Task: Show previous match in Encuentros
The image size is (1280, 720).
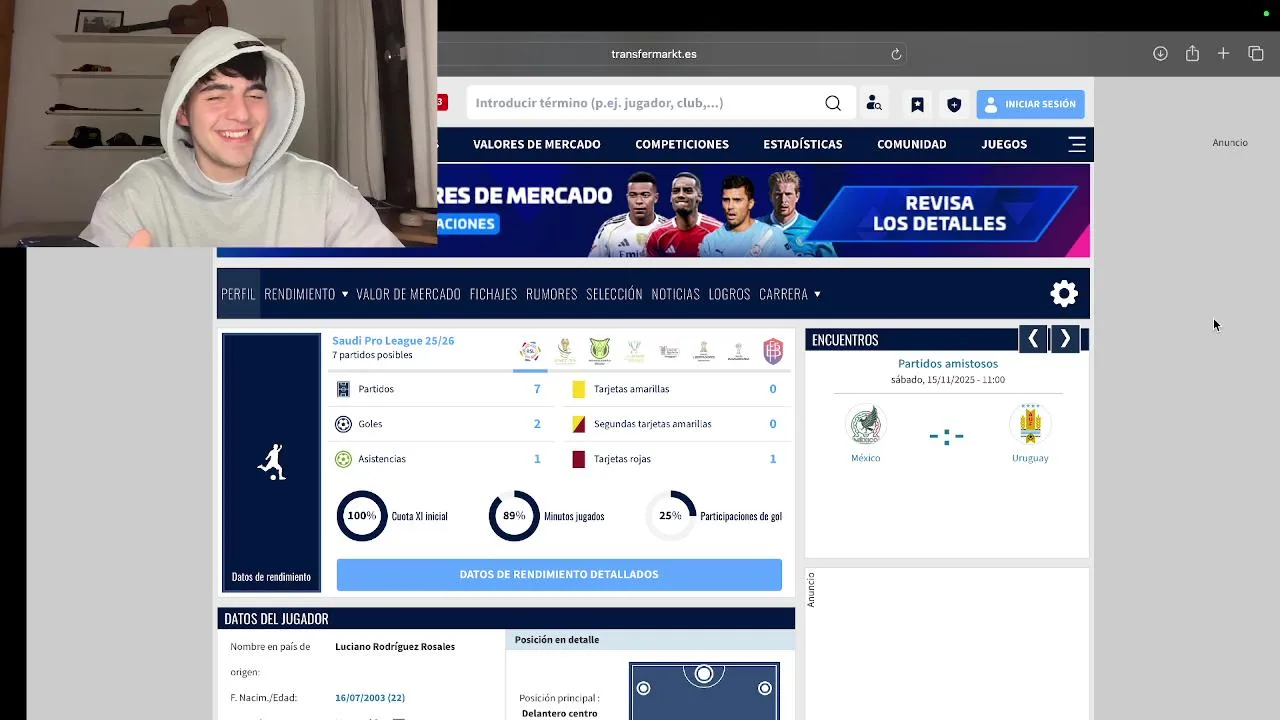Action: pos(1033,340)
